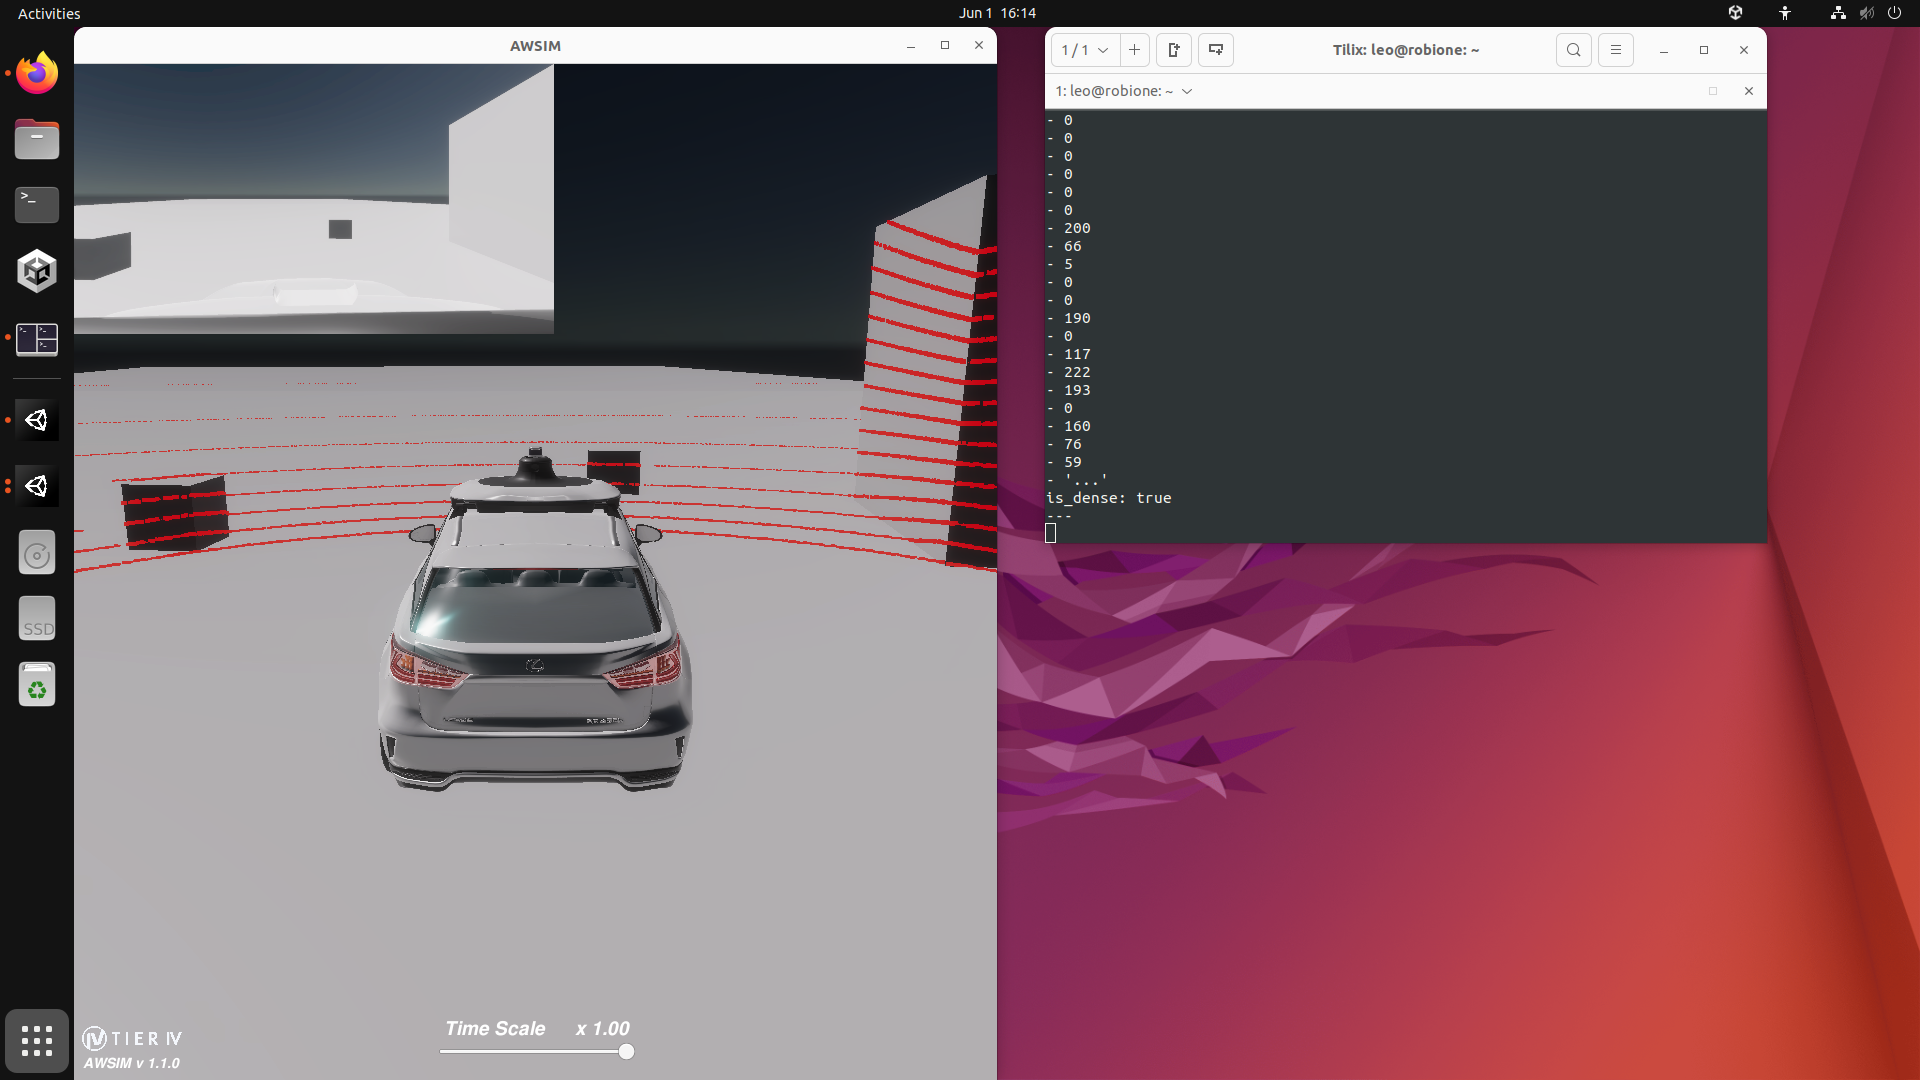The width and height of the screenshot is (1920, 1080).
Task: Open Firefox from the dock
Action: (37, 72)
